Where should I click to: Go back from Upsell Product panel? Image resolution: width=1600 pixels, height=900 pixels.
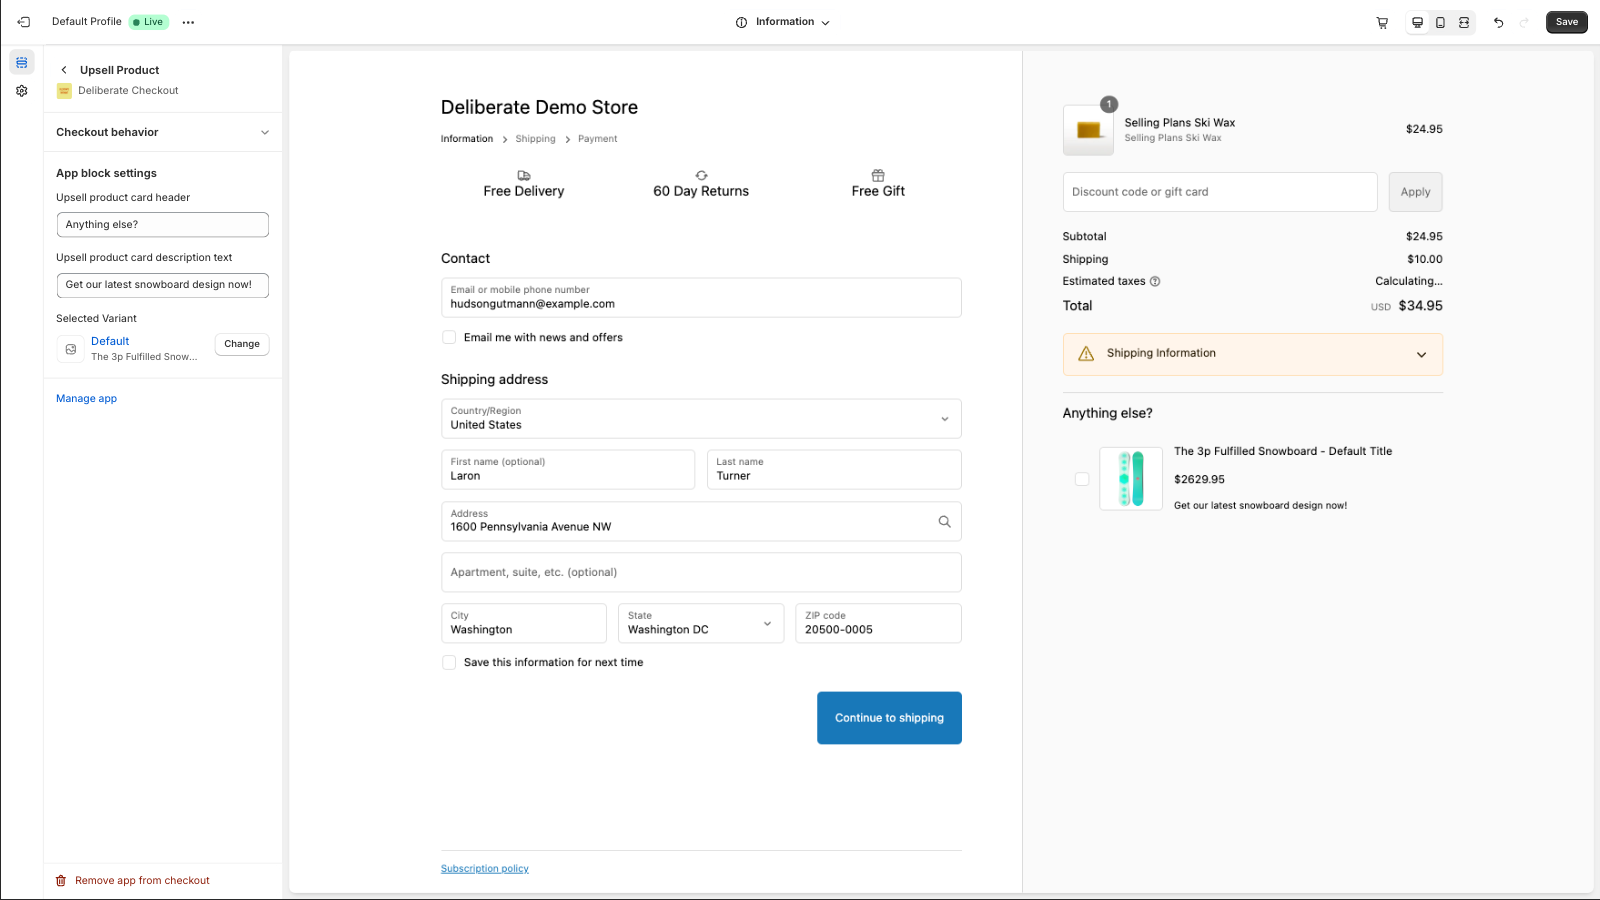point(64,70)
